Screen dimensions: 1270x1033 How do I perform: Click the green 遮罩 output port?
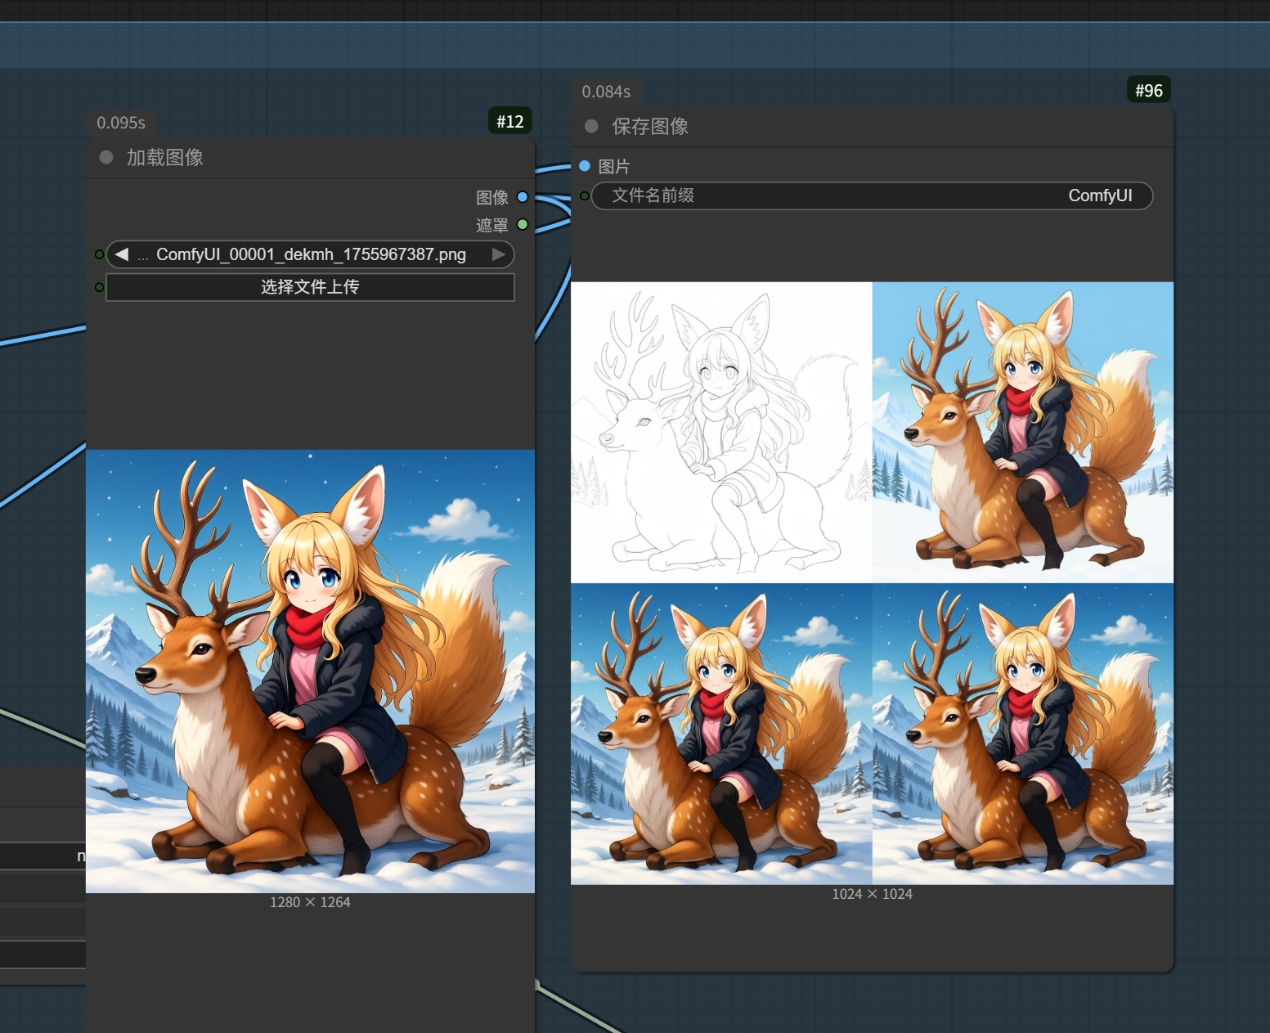click(522, 225)
